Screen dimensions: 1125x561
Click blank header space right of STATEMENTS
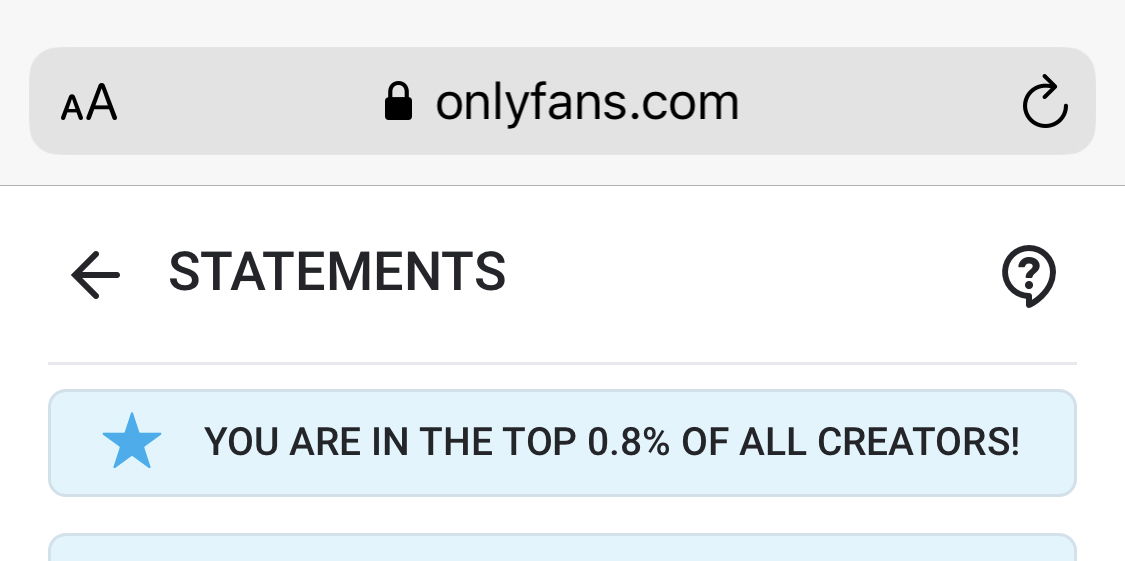click(750, 272)
